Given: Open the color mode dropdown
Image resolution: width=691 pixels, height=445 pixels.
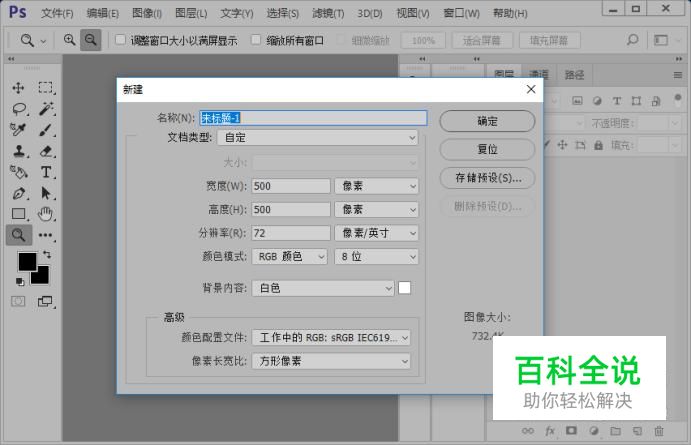Looking at the screenshot, I should 290,256.
